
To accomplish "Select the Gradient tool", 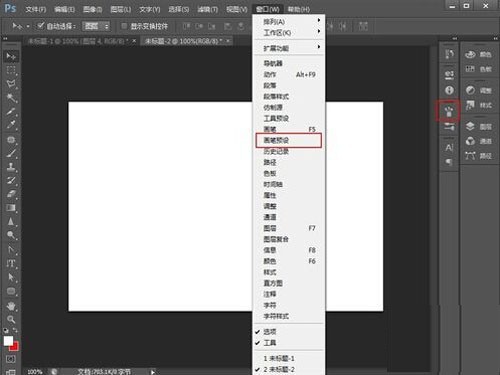I will [11, 208].
